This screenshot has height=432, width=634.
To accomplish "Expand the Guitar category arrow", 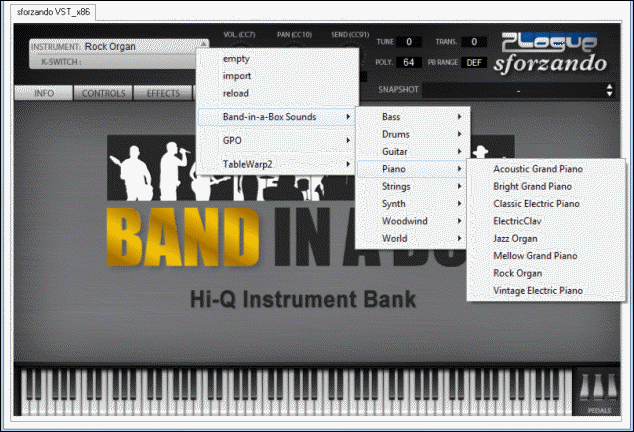I will [459, 152].
